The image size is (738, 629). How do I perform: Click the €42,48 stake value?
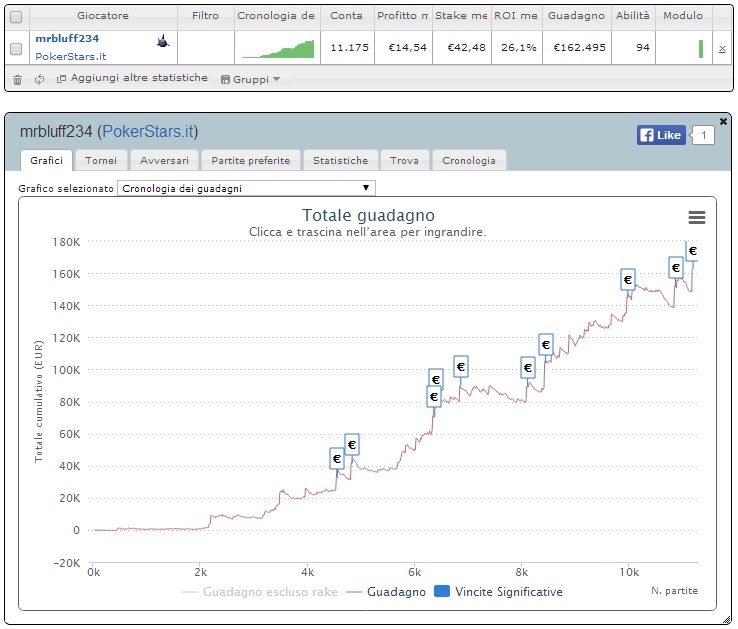[x=466, y=48]
